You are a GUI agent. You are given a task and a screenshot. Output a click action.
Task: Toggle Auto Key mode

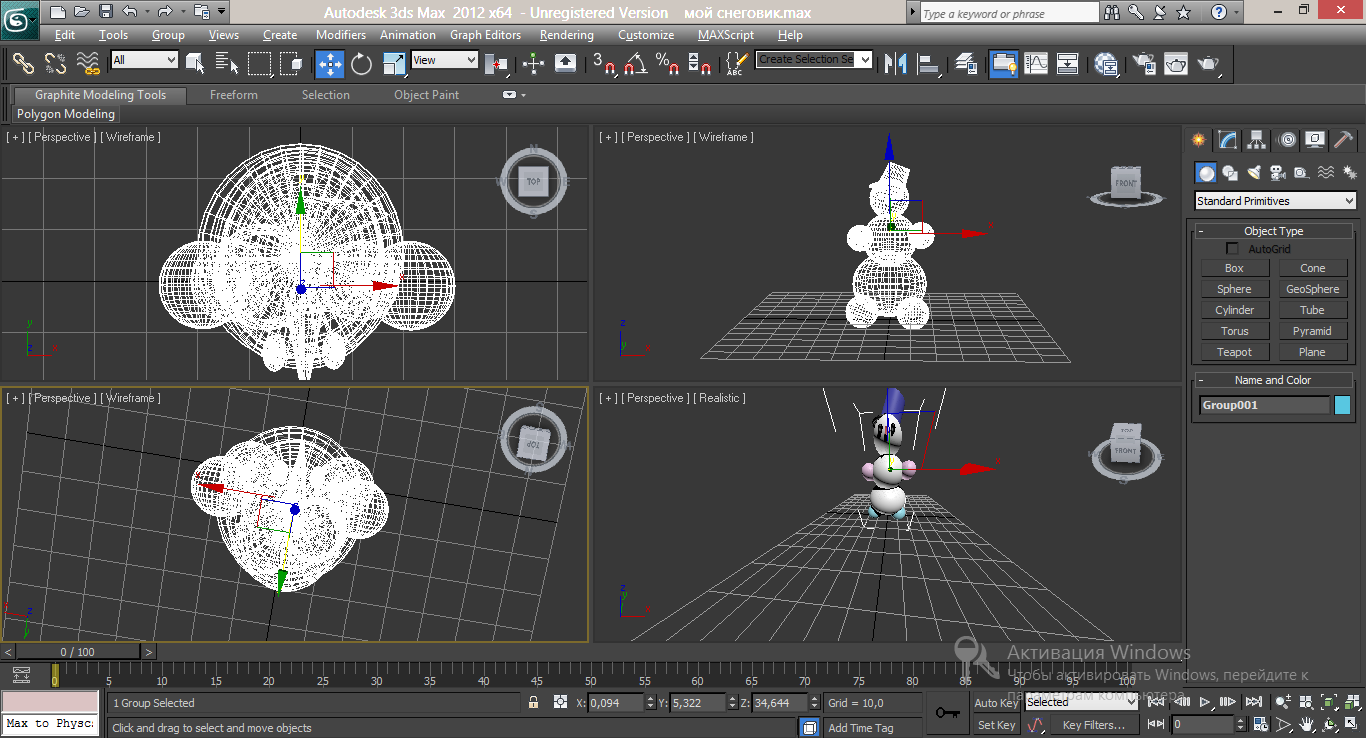coord(996,703)
